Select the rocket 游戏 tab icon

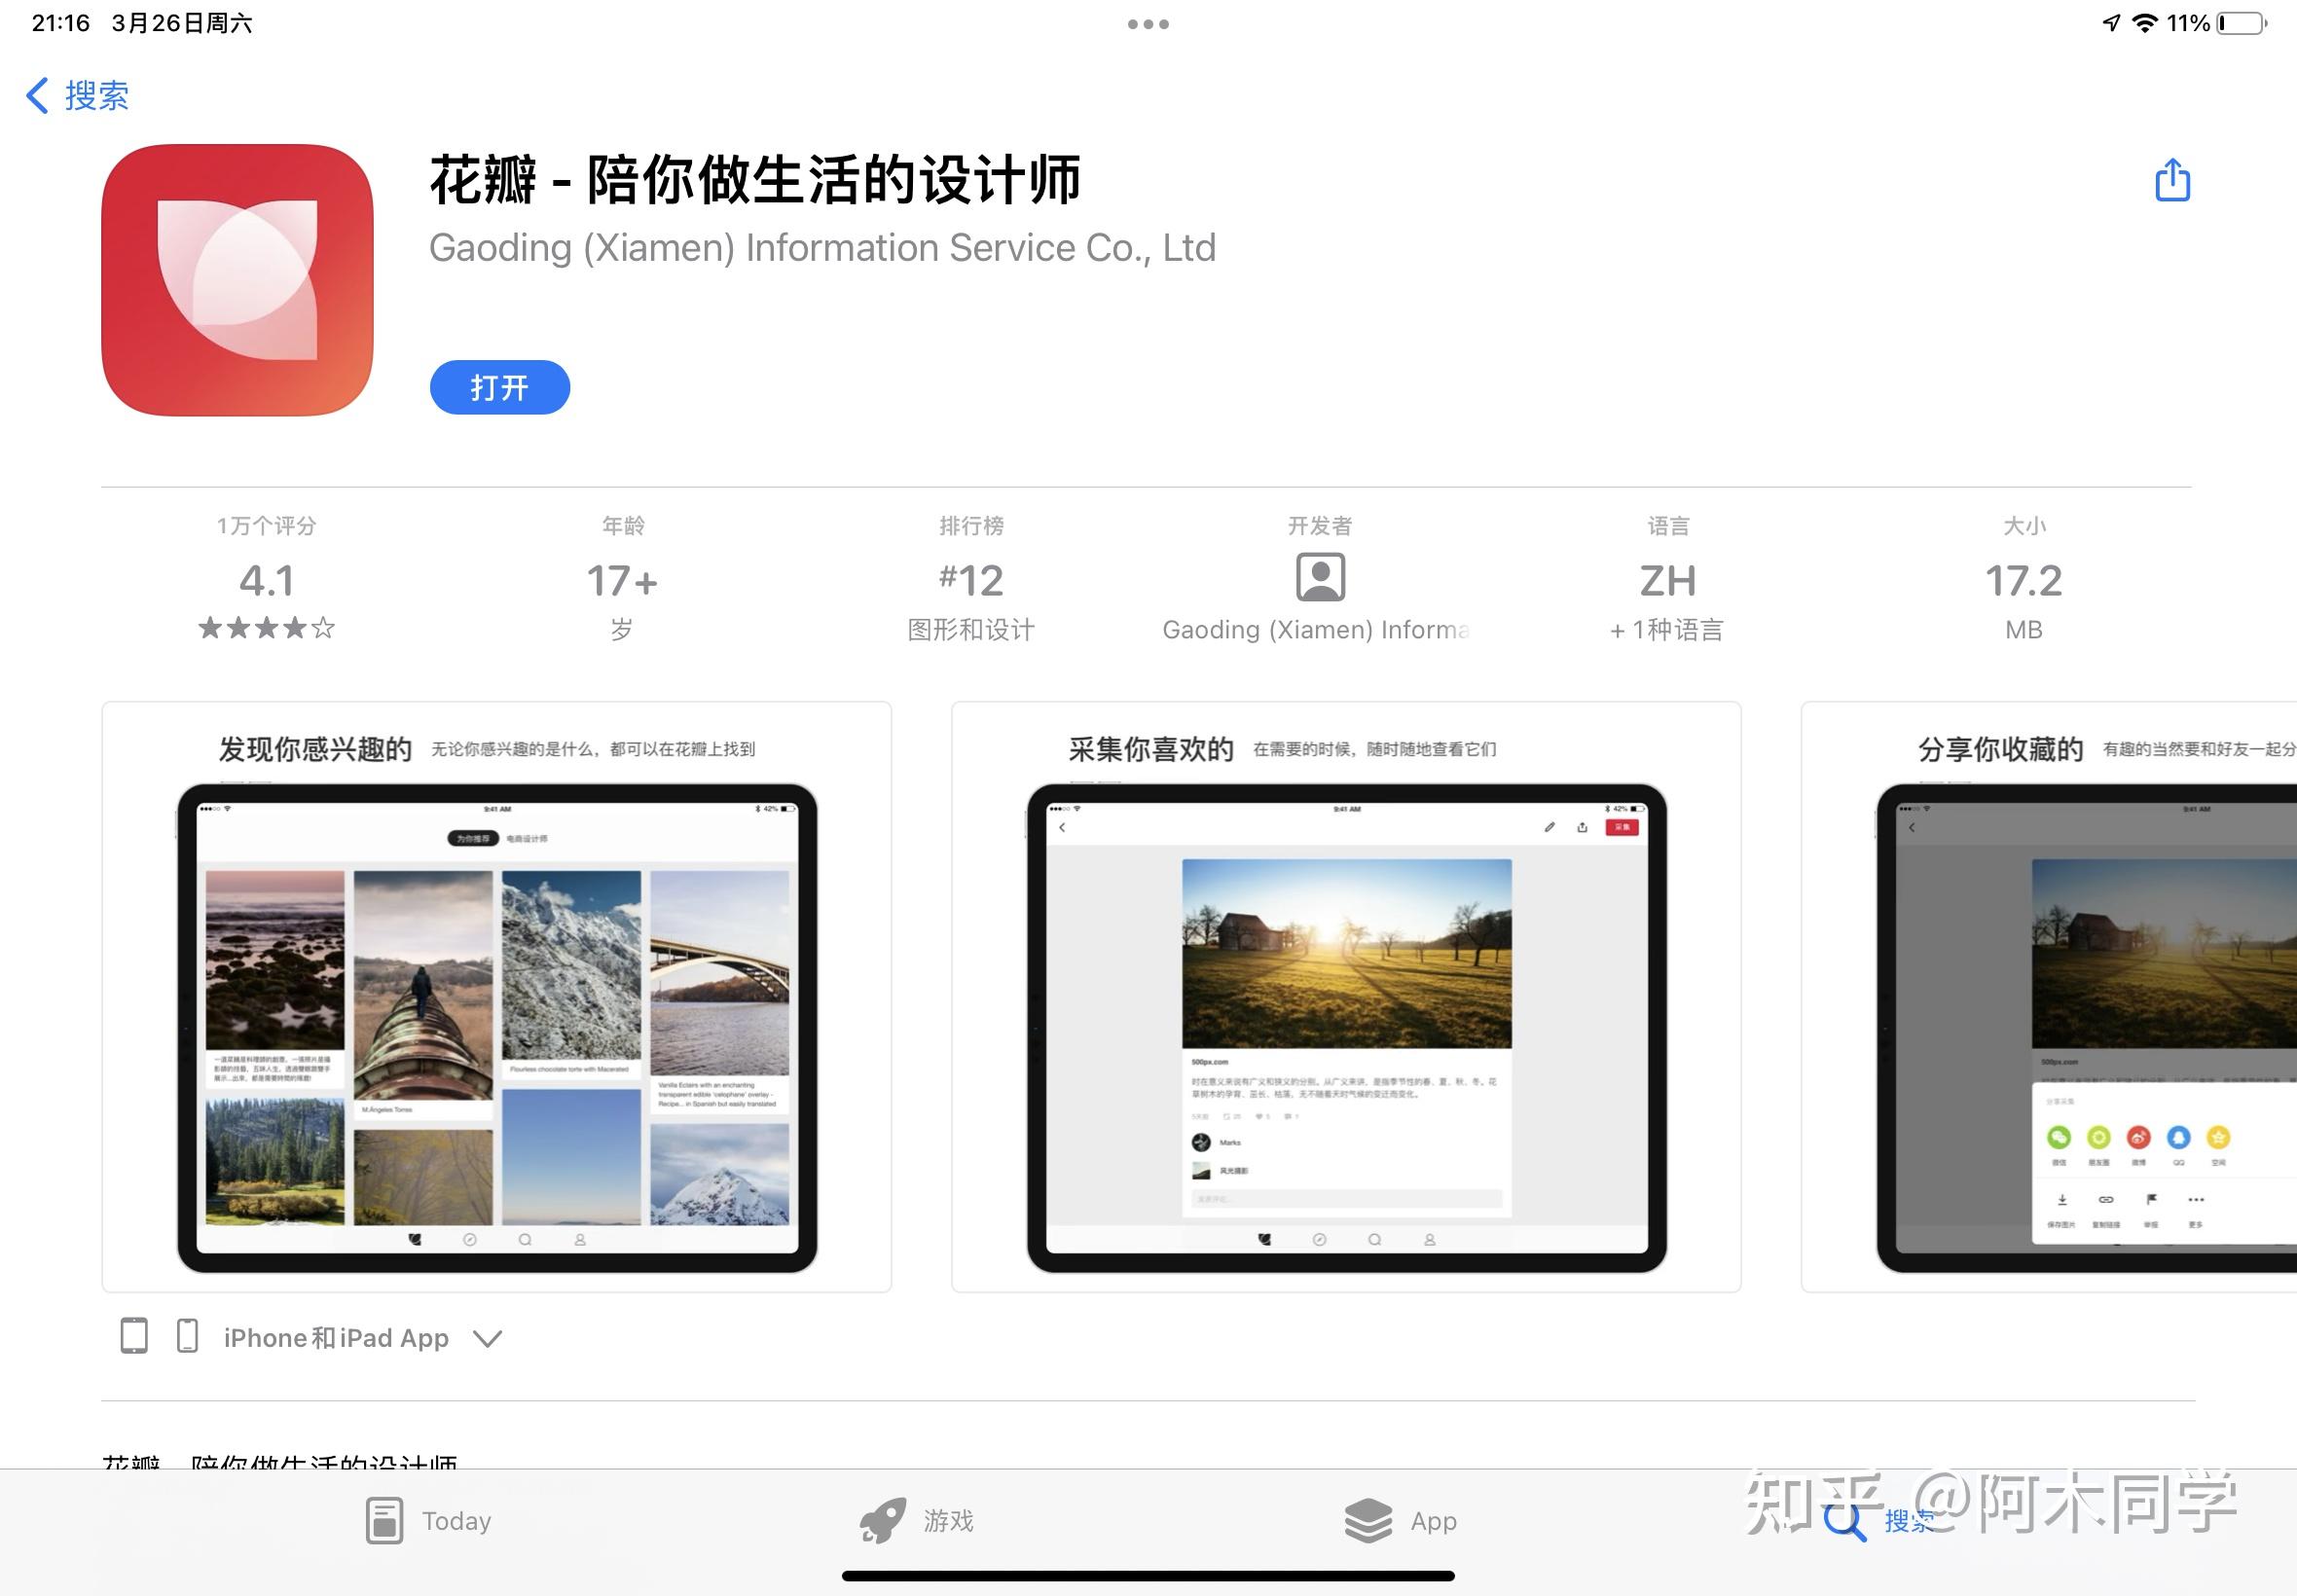click(882, 1520)
